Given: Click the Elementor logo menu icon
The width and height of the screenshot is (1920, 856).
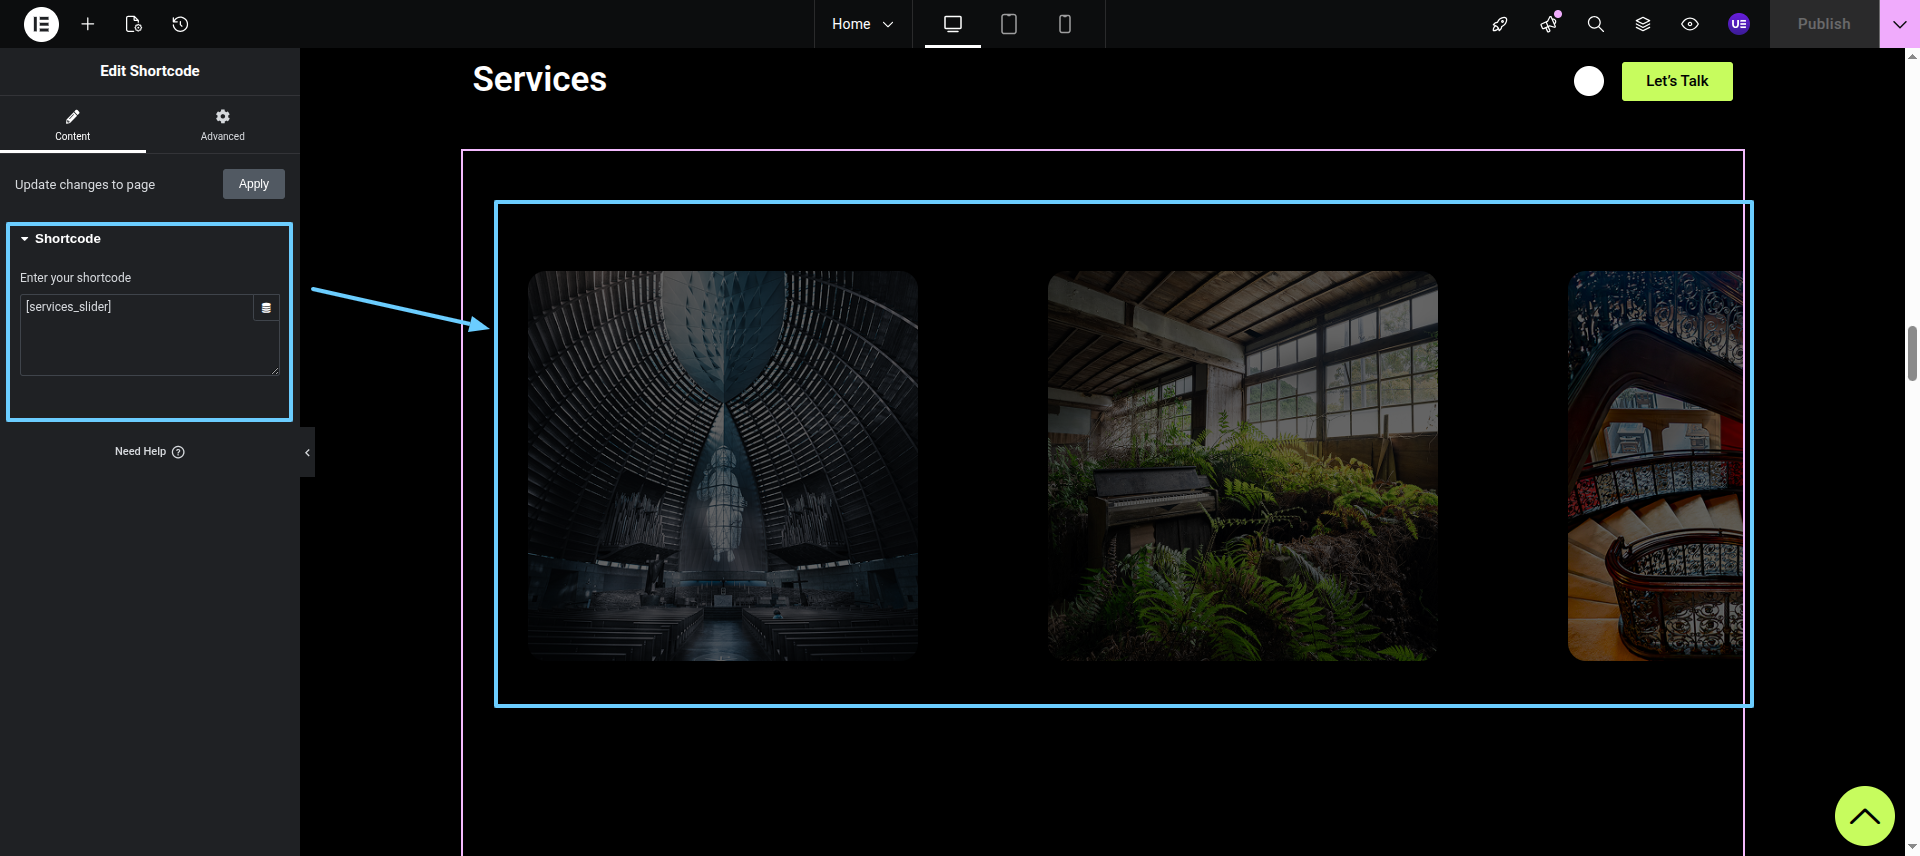Looking at the screenshot, I should coord(41,24).
